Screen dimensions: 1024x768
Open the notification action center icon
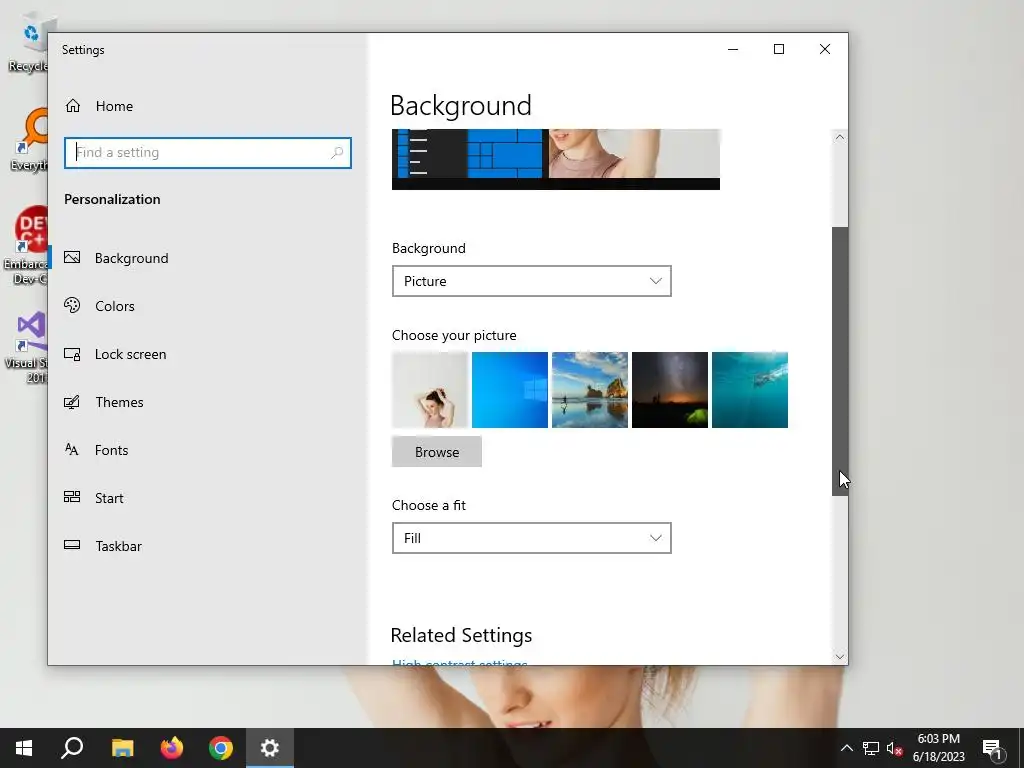pyautogui.click(x=993, y=748)
